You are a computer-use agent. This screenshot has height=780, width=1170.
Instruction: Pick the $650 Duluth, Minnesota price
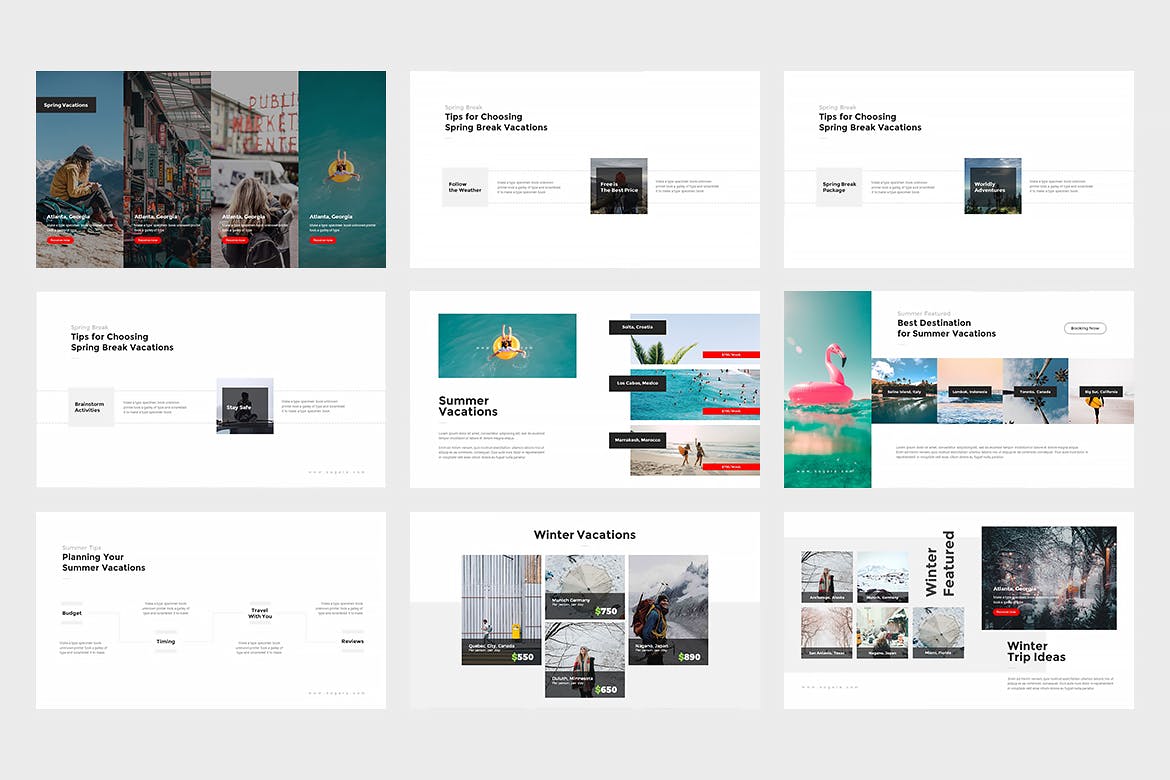605,689
